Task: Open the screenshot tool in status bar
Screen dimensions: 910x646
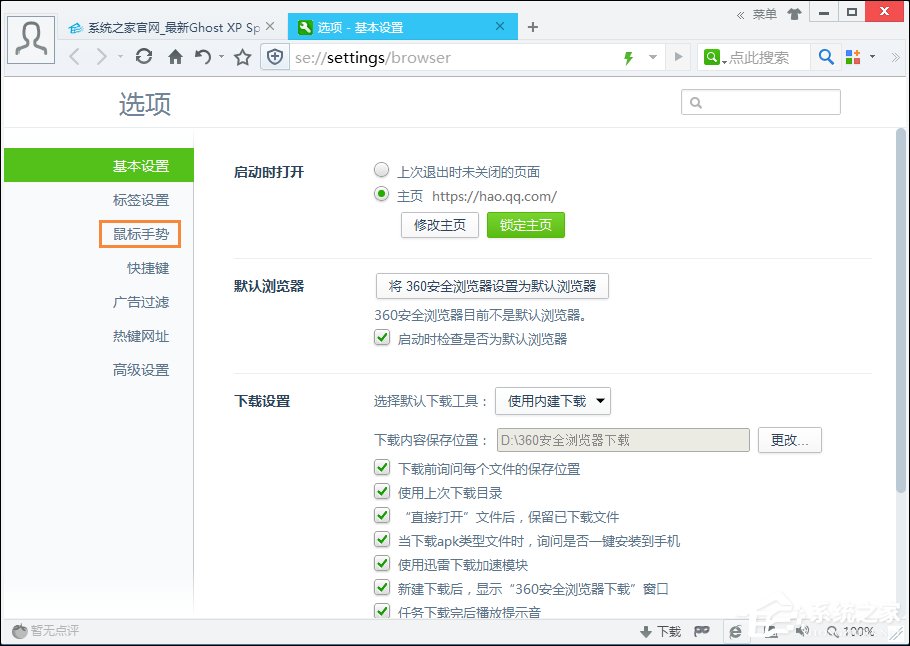Action: tap(770, 631)
